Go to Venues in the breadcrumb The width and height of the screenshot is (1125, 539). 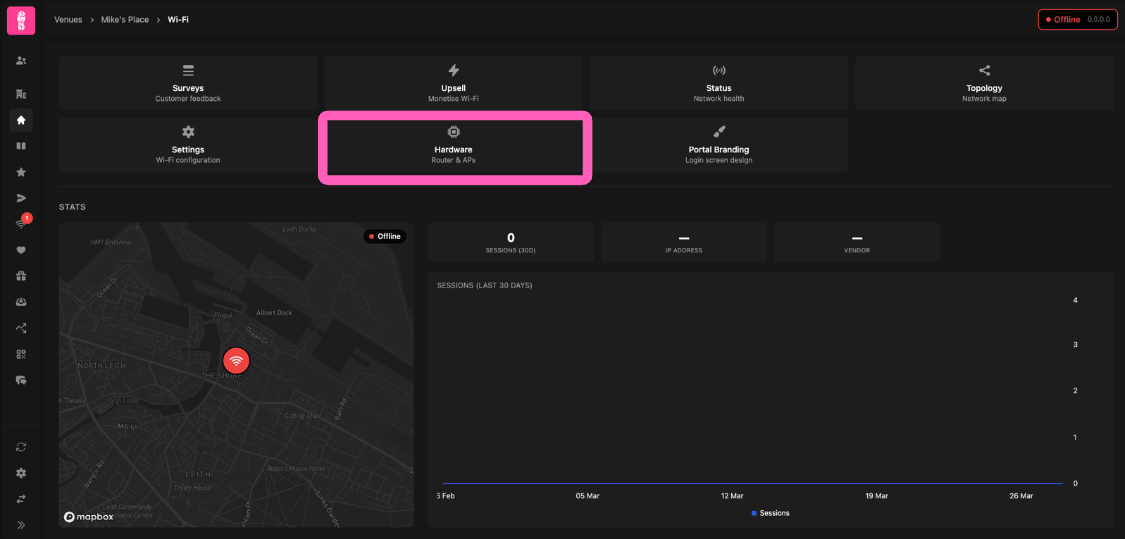(x=68, y=20)
